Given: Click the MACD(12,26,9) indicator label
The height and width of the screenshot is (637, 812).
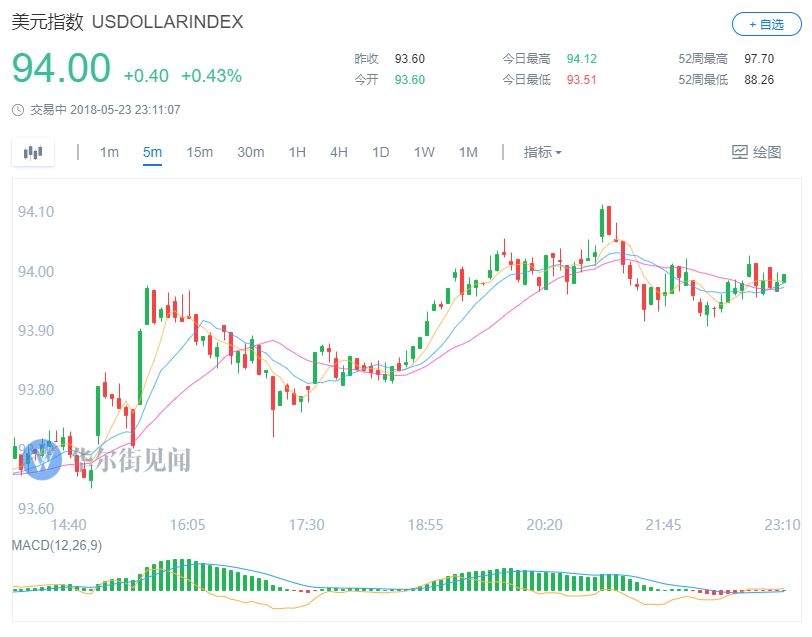Looking at the screenshot, I should (57, 545).
